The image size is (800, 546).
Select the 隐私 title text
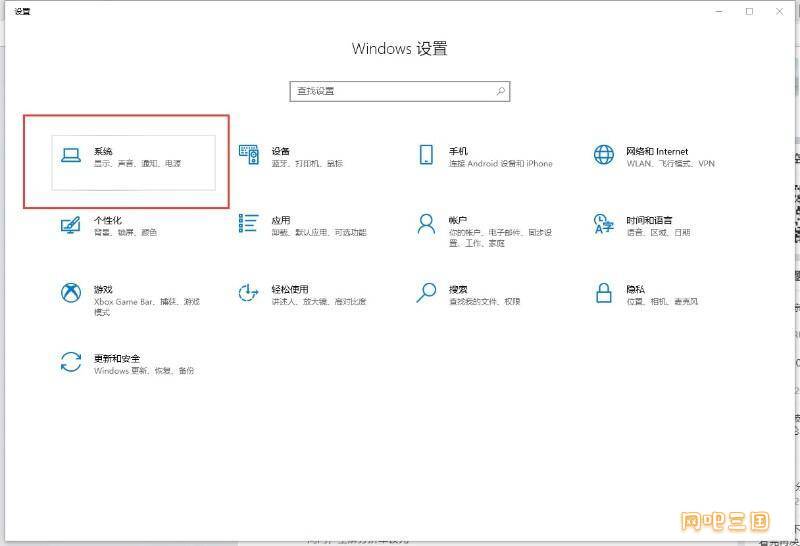point(636,289)
